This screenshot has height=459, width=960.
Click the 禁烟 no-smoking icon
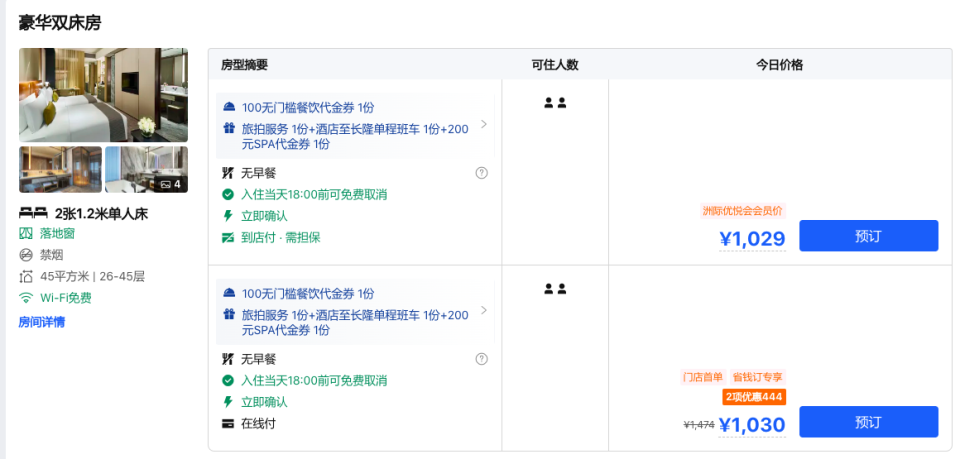coord(26,255)
